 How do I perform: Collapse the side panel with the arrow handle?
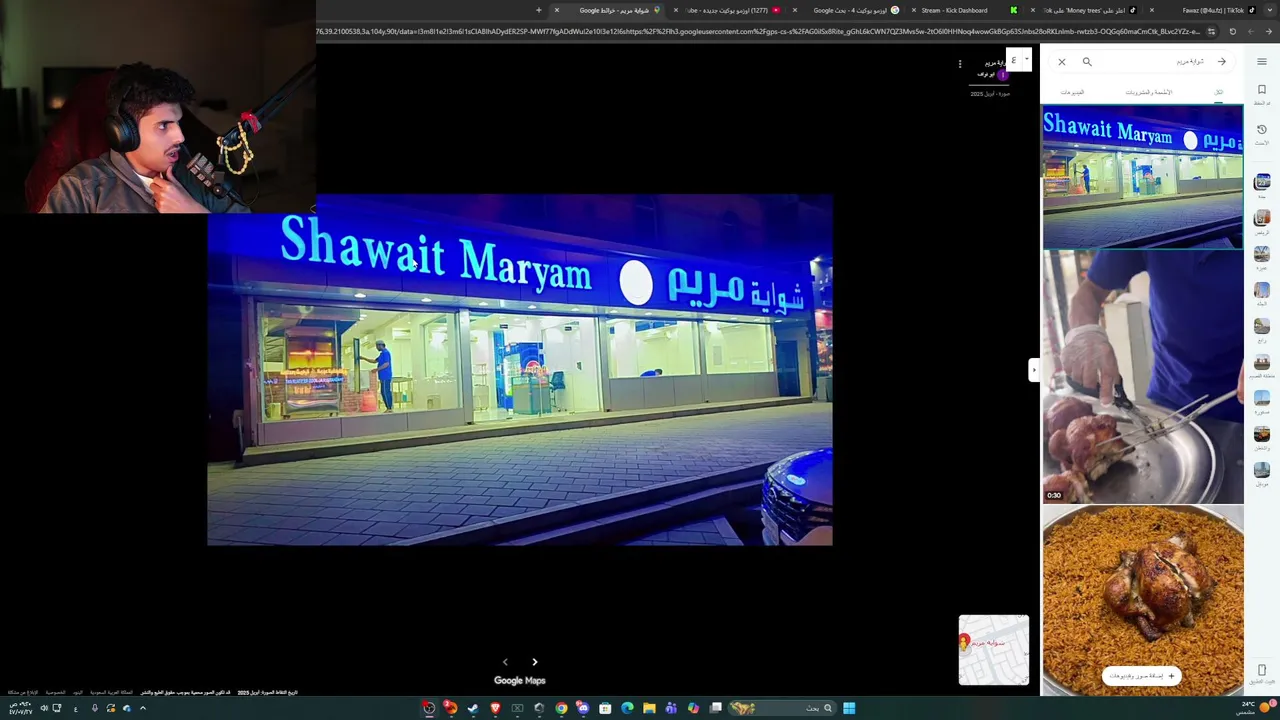[1035, 370]
